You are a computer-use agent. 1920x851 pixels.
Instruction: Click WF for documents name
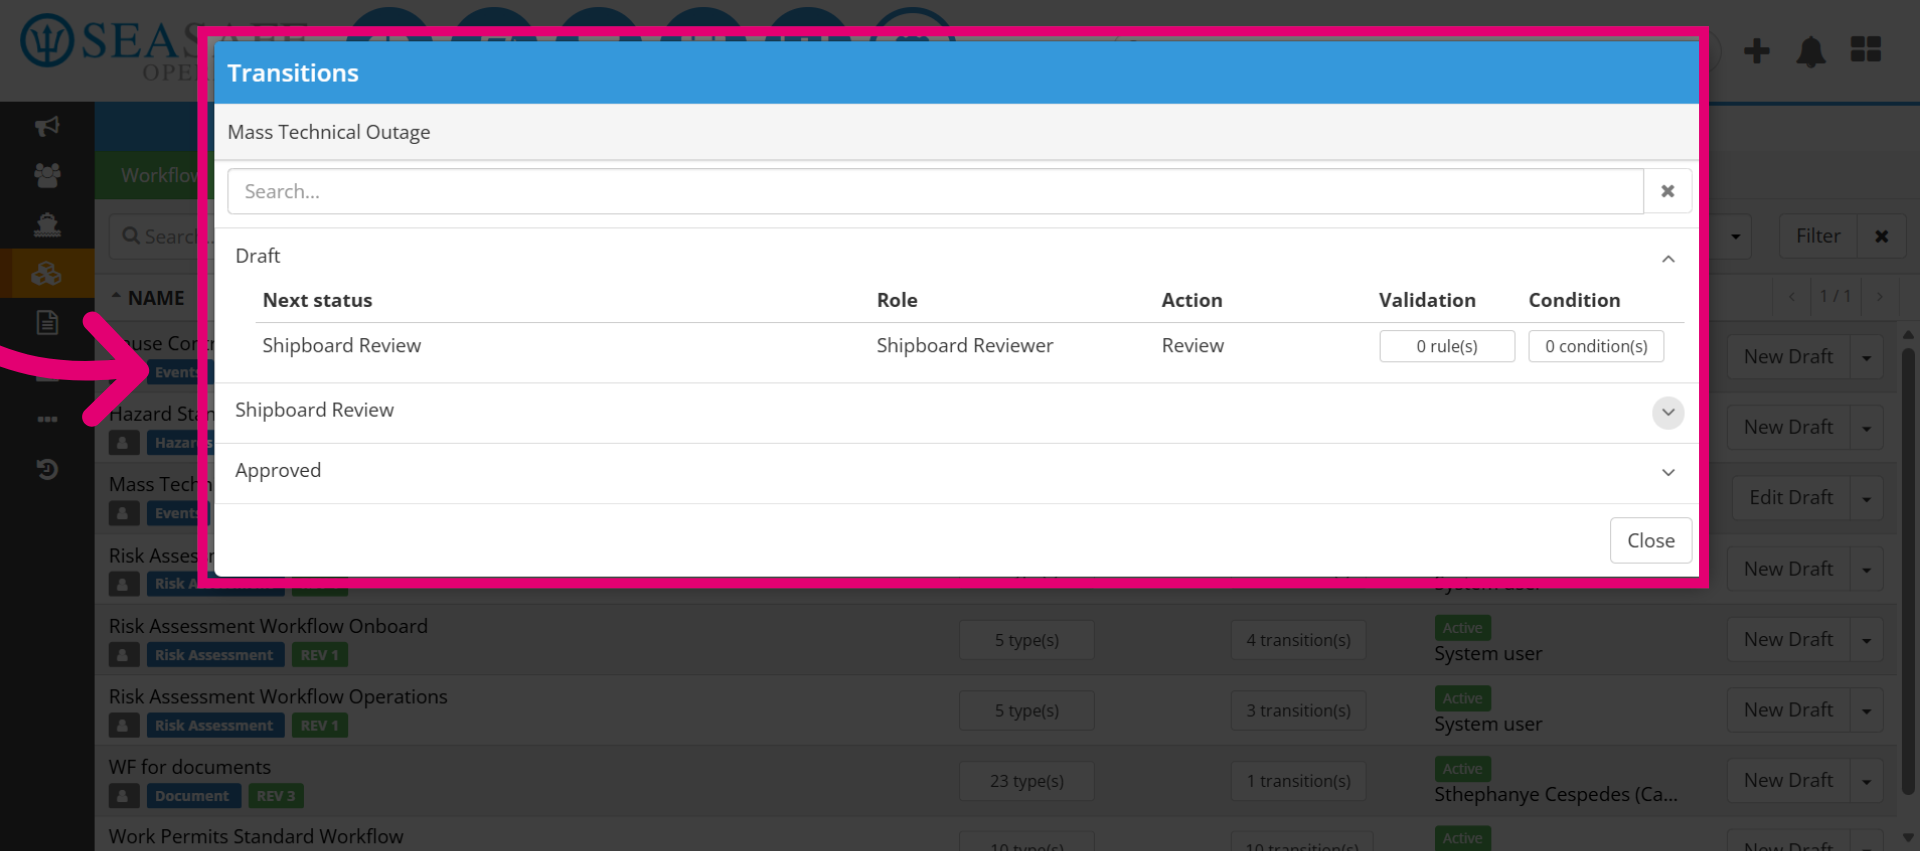(190, 767)
